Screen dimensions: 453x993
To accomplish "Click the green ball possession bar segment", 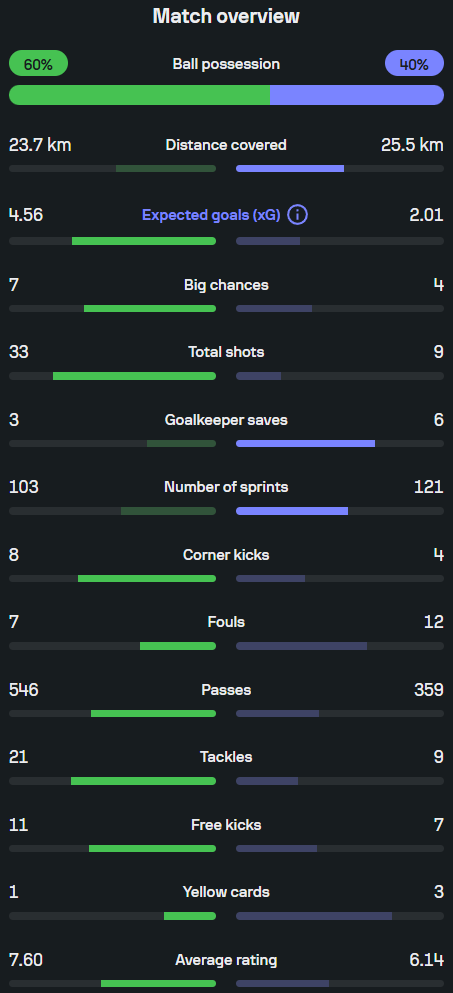I will click(139, 95).
